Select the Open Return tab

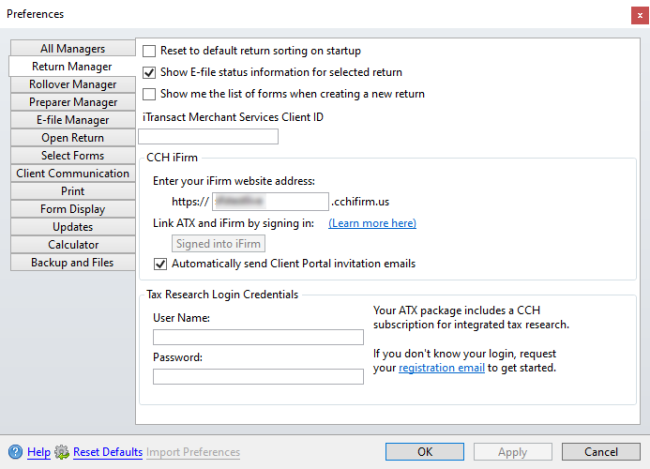click(73, 138)
